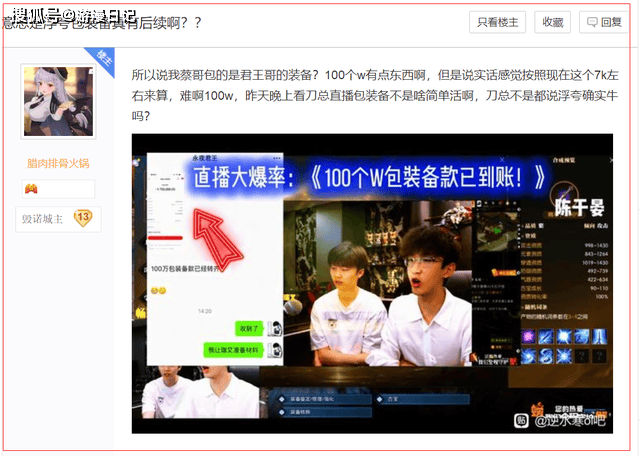Click the 回复 button
The width and height of the screenshot is (640, 456).
tap(604, 22)
